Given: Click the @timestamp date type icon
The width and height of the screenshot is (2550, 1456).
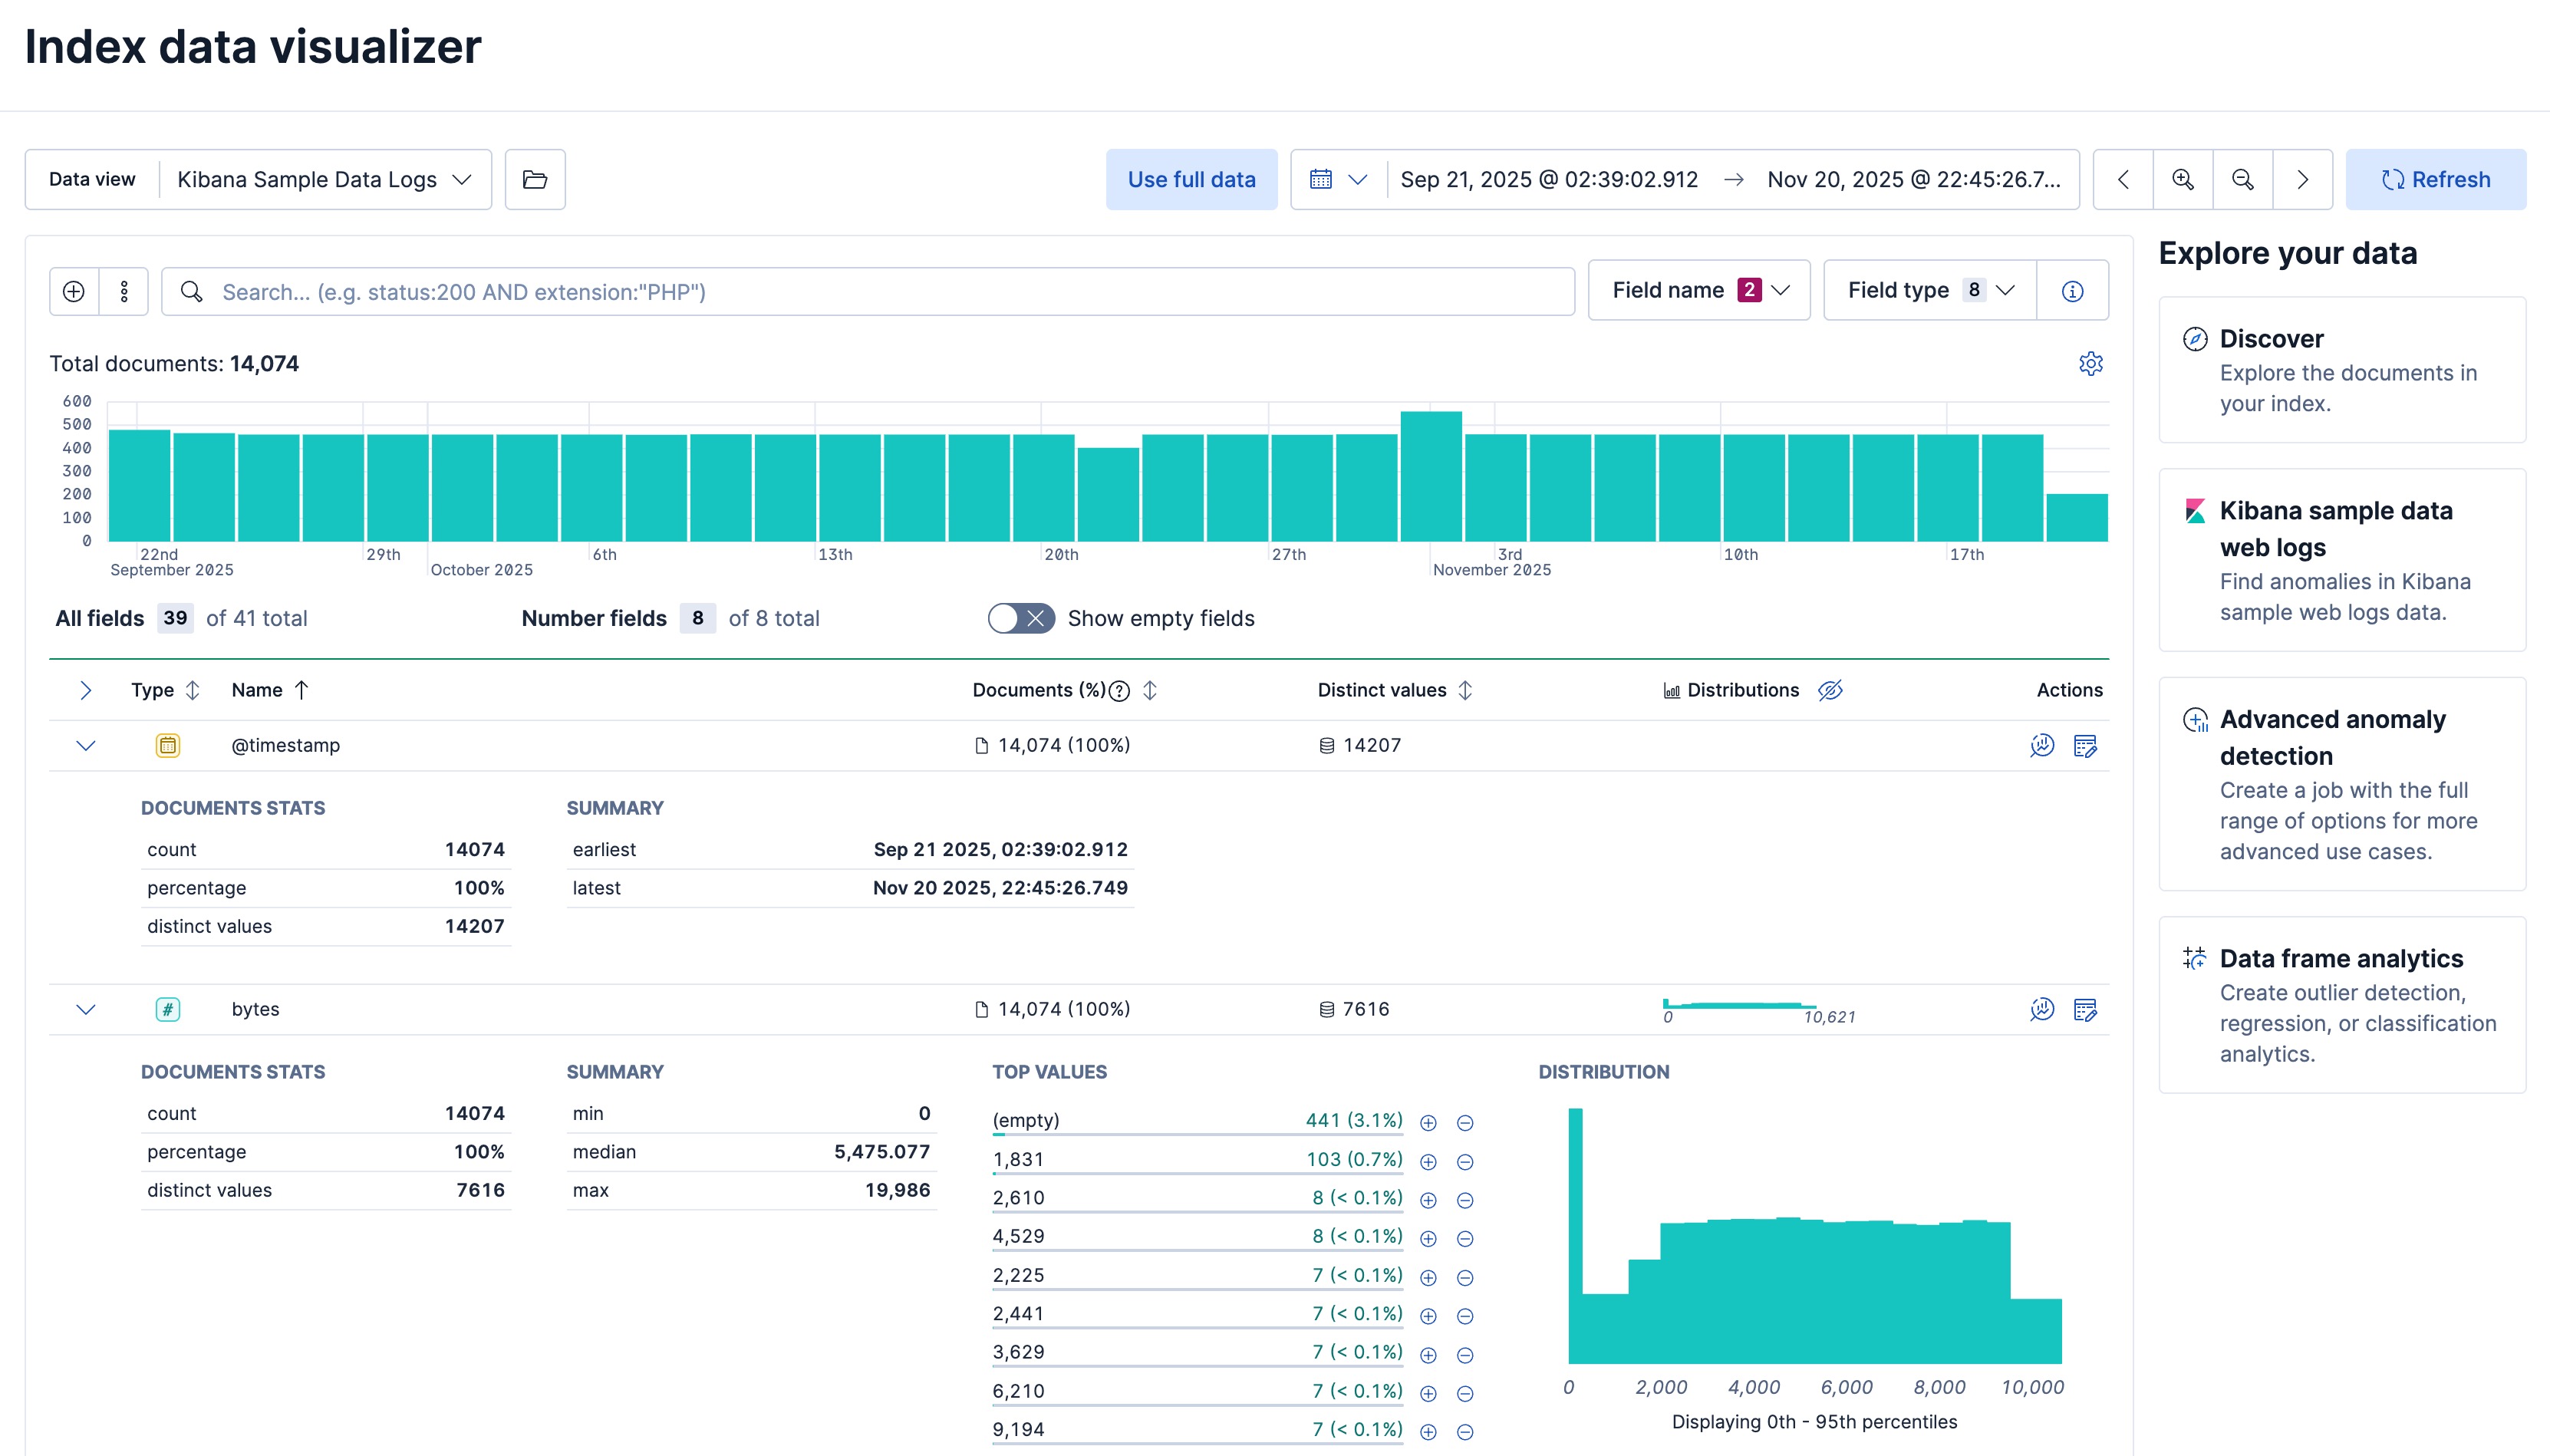Looking at the screenshot, I should (168, 745).
